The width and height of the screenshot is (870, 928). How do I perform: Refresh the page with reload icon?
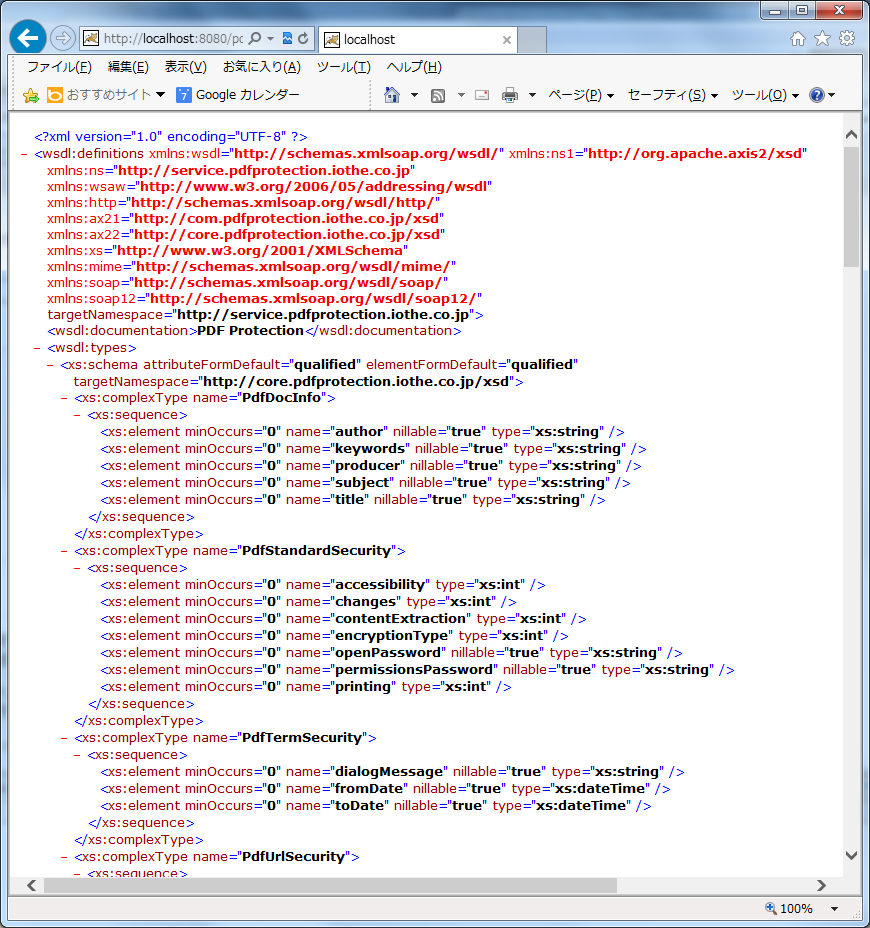pos(303,38)
